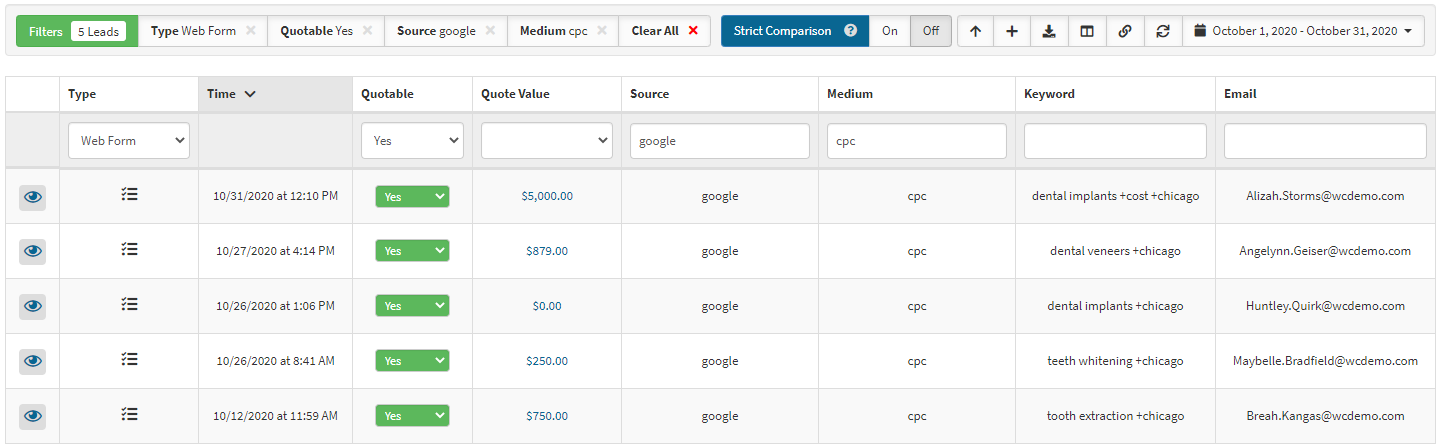The image size is (1443, 448).
Task: View lead Huntley.Quirk details eye icon
Action: pyautogui.click(x=33, y=307)
